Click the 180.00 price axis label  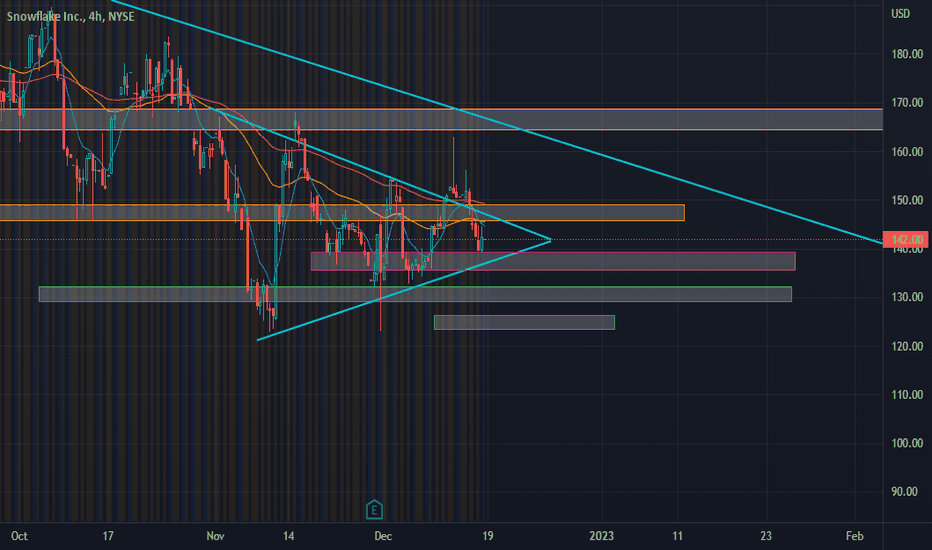point(907,54)
